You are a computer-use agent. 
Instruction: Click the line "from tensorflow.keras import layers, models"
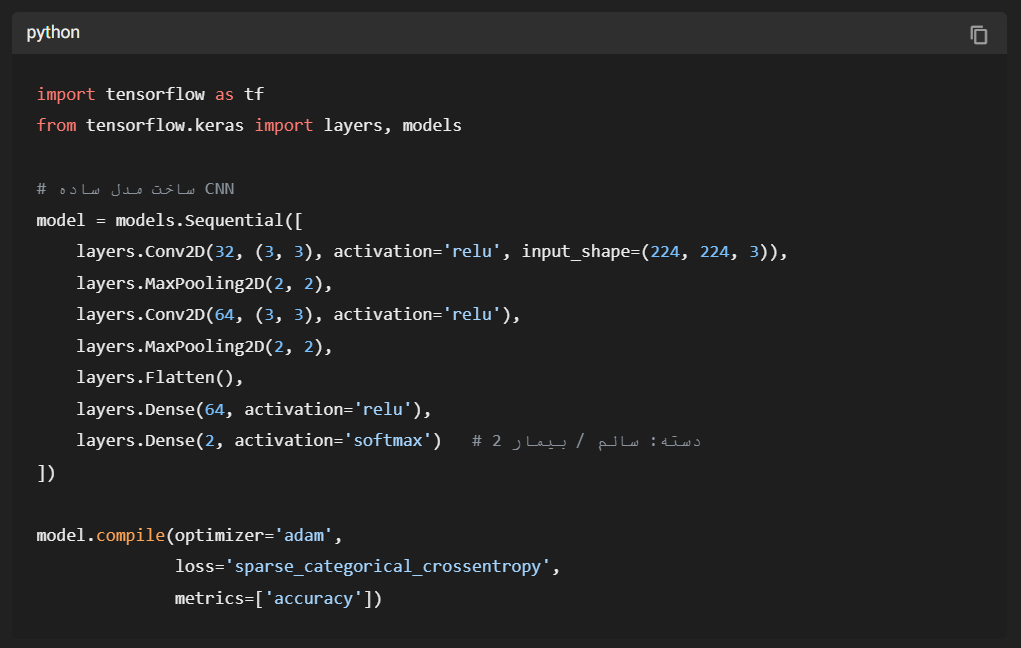tap(249, 126)
